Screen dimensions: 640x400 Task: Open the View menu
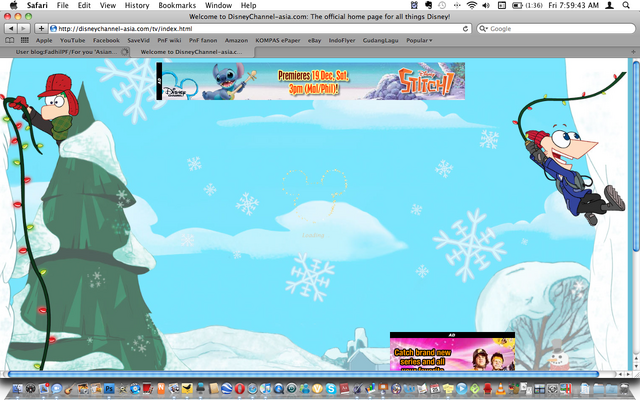pyautogui.click(x=108, y=5)
